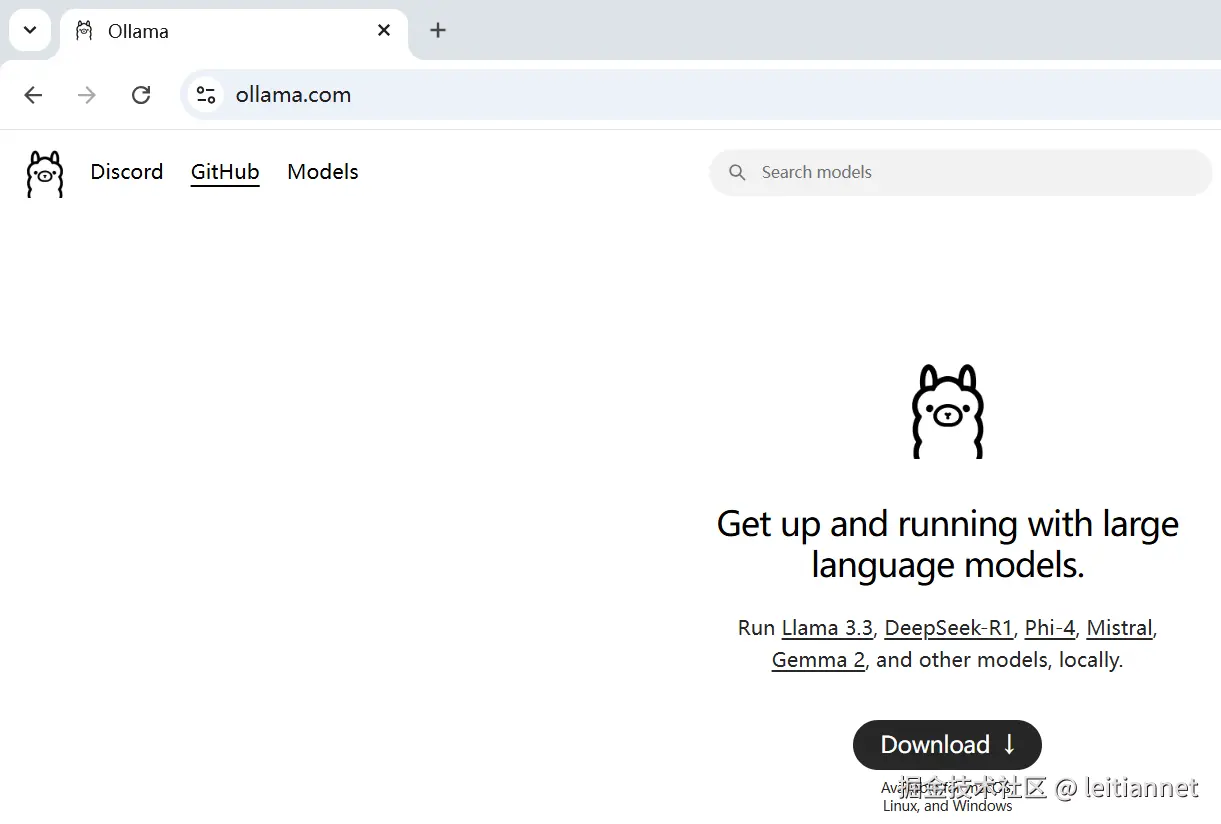Open the Discord link
This screenshot has height=824, width=1221.
click(127, 172)
